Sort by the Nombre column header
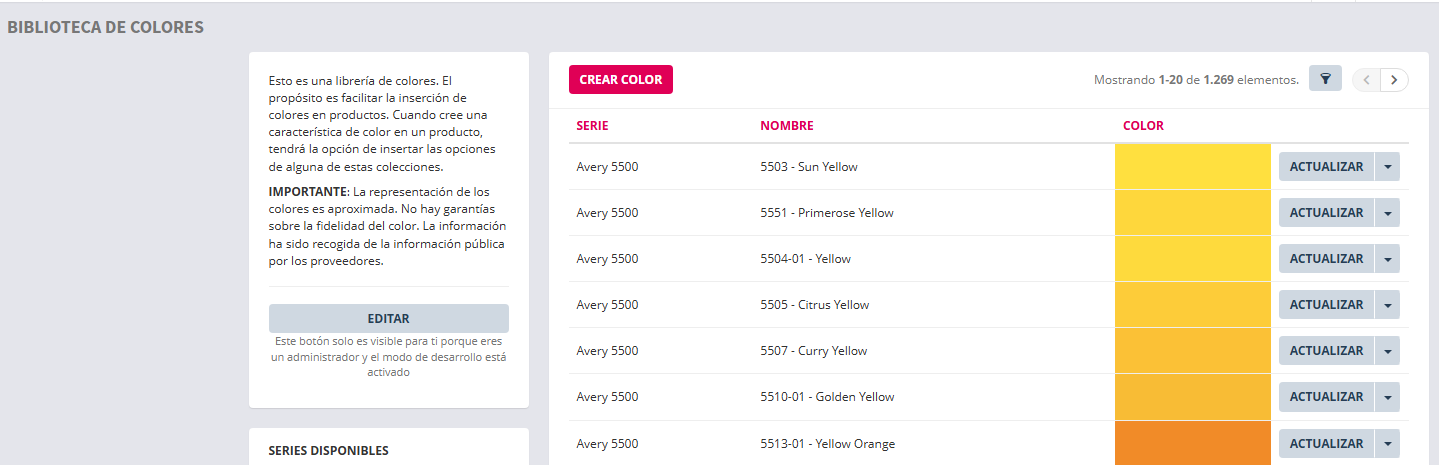 [x=786, y=126]
